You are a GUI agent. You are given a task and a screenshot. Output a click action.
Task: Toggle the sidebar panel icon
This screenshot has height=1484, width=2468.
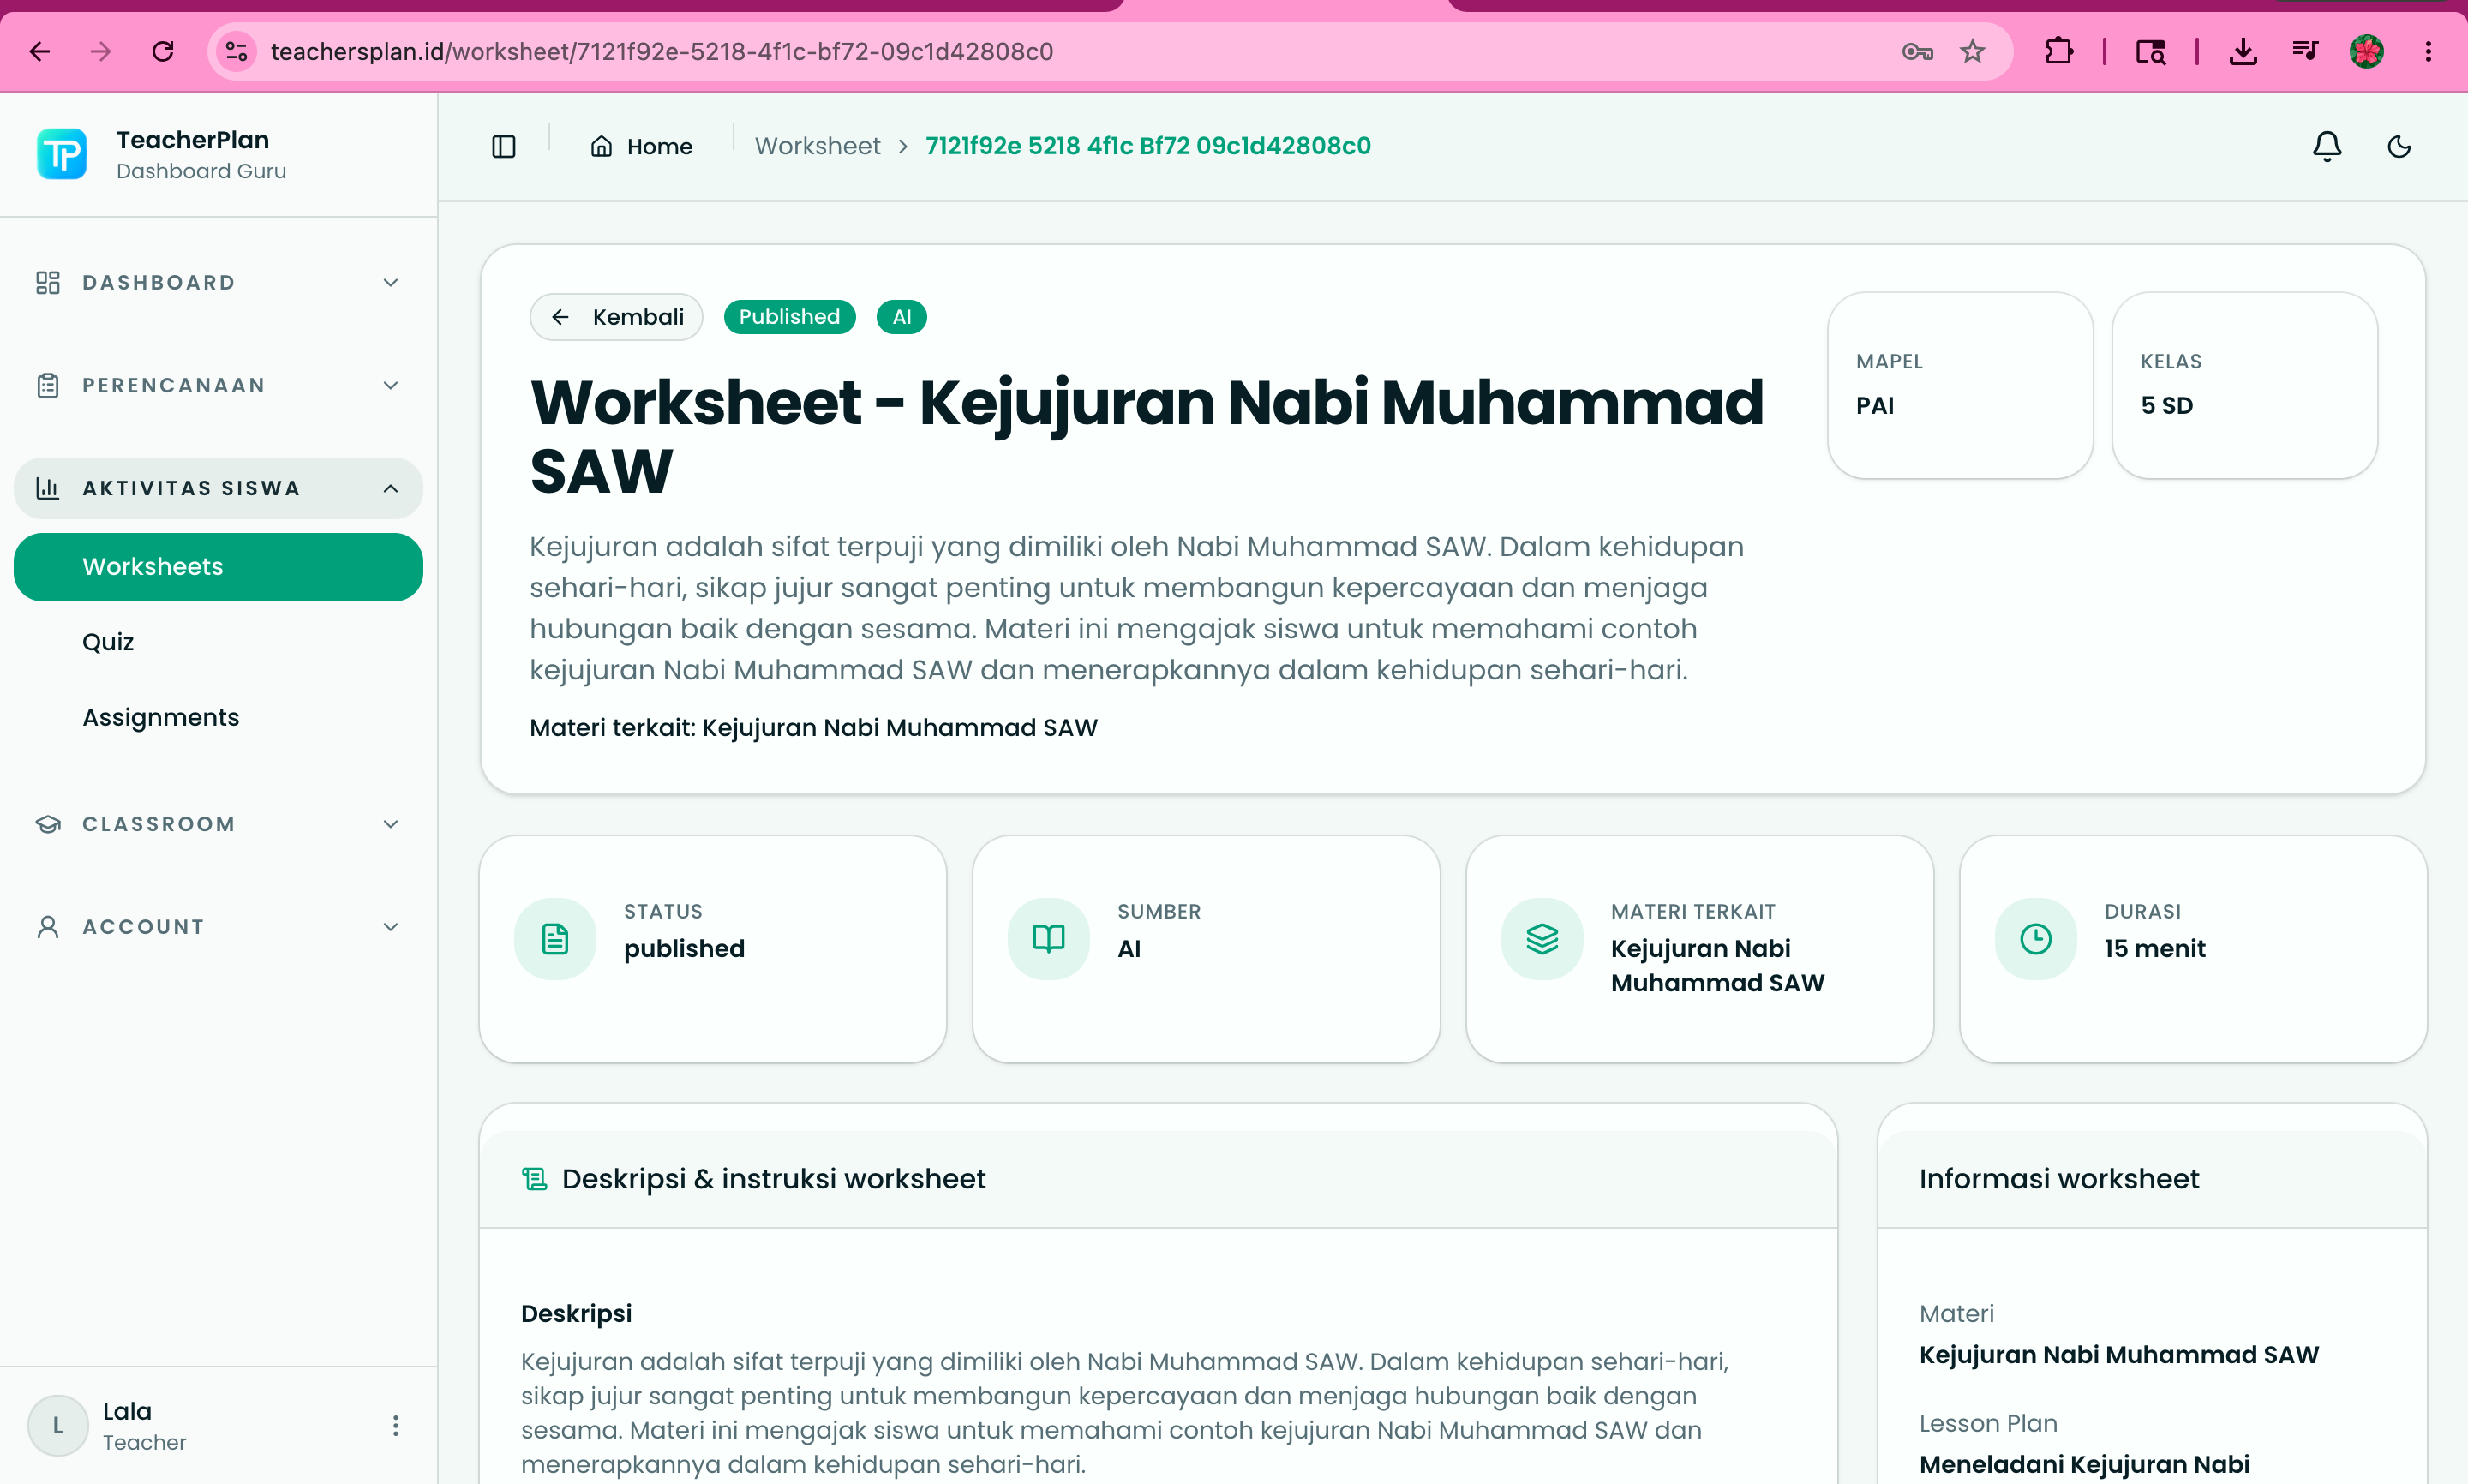[504, 146]
